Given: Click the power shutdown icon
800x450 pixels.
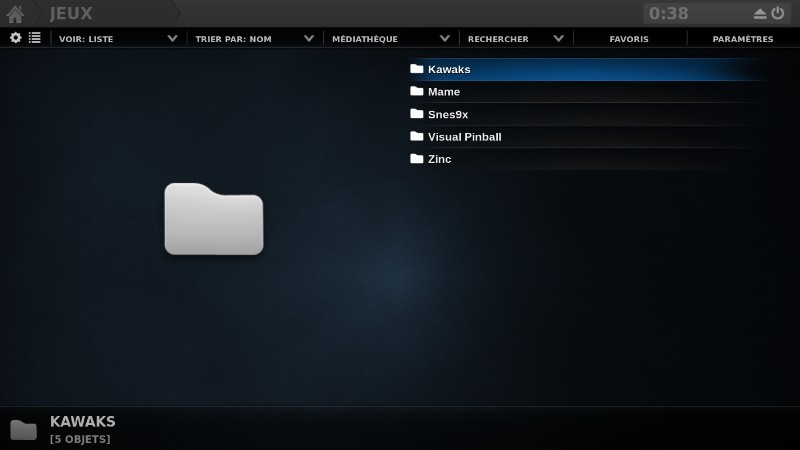Looking at the screenshot, I should (777, 14).
